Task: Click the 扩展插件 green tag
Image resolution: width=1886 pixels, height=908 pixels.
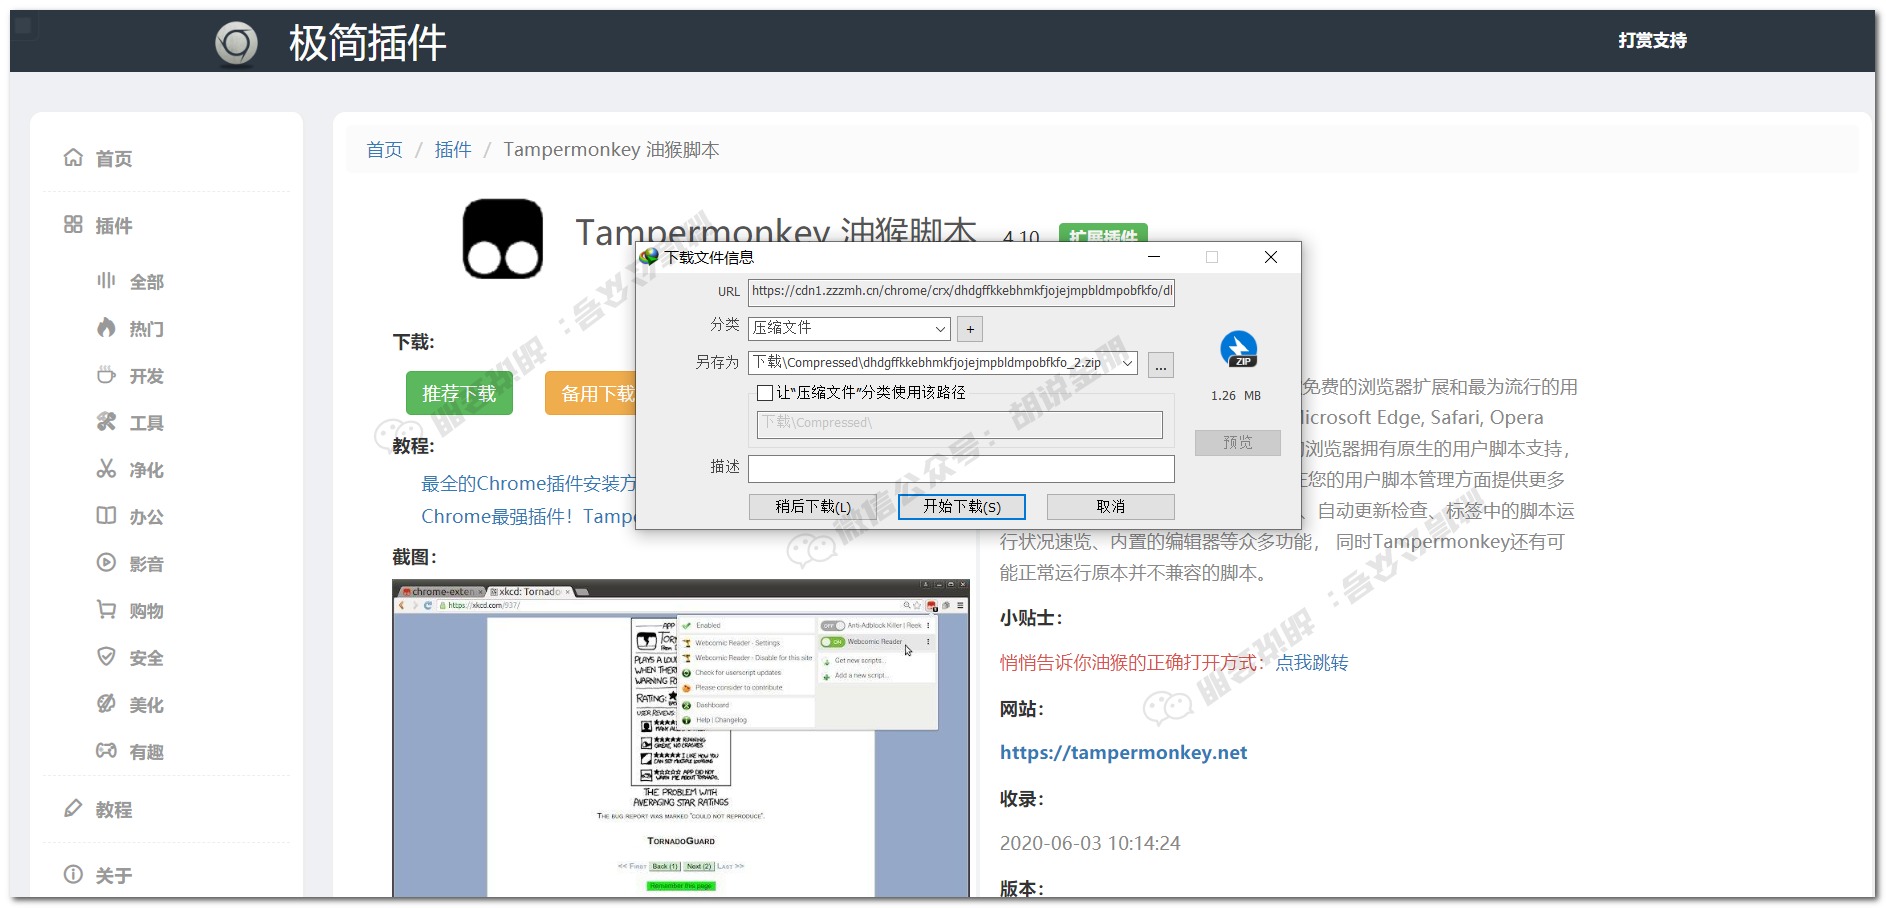Action: click(1103, 233)
